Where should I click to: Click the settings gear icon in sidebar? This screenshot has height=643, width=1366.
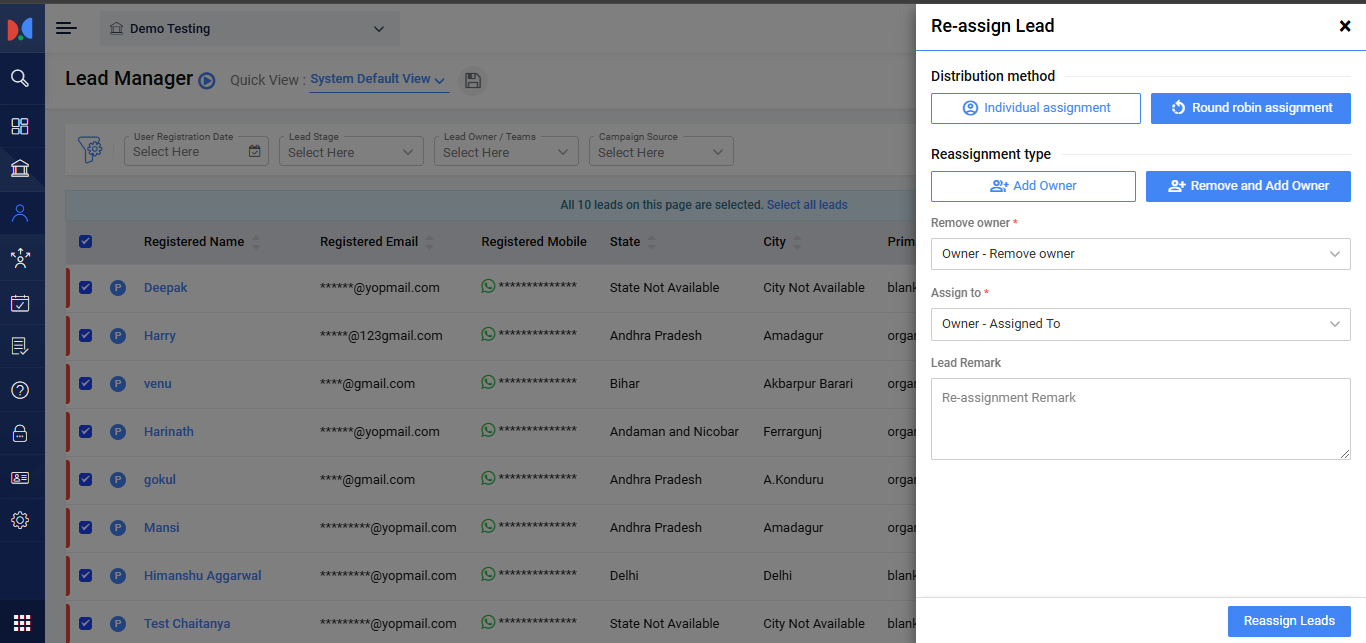(20, 520)
